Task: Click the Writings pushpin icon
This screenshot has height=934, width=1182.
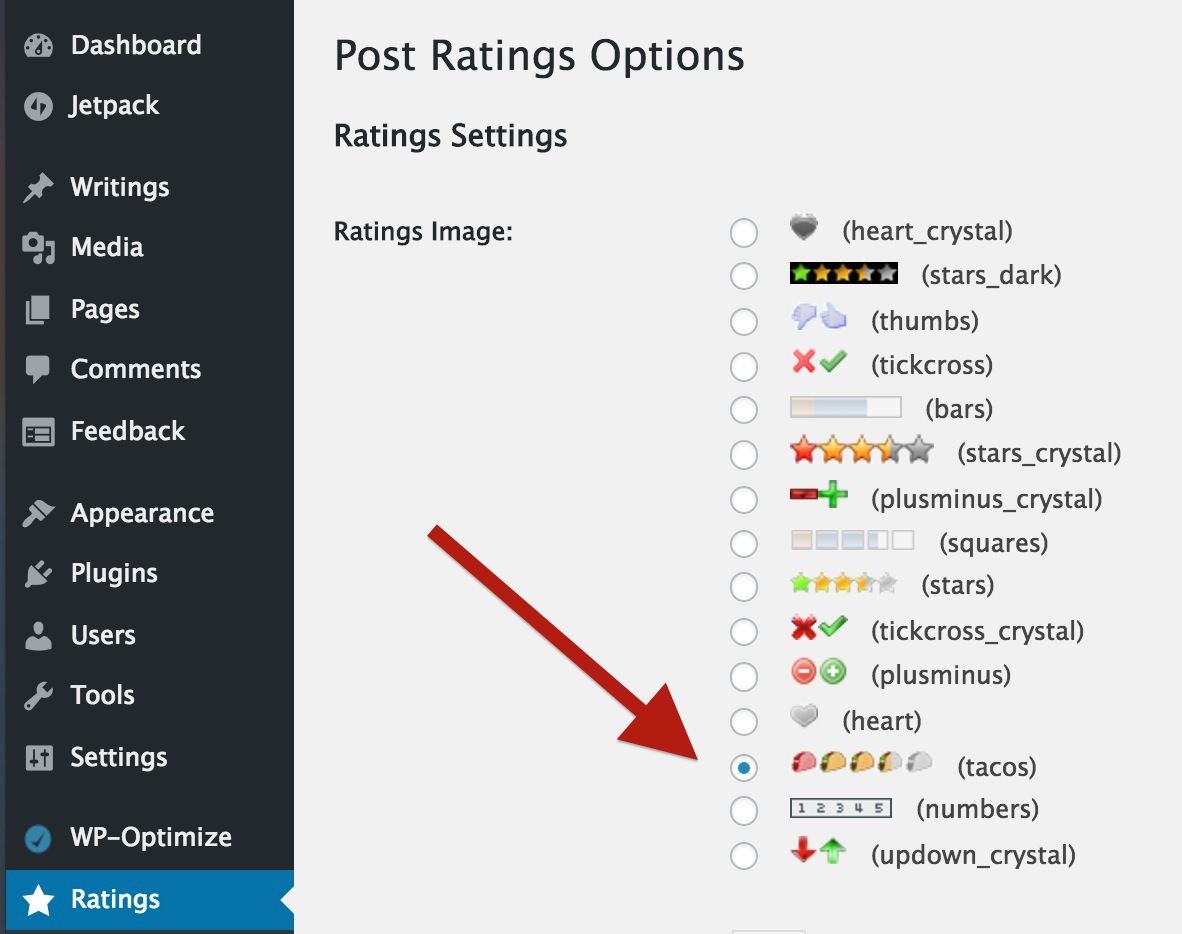Action: click(38, 188)
